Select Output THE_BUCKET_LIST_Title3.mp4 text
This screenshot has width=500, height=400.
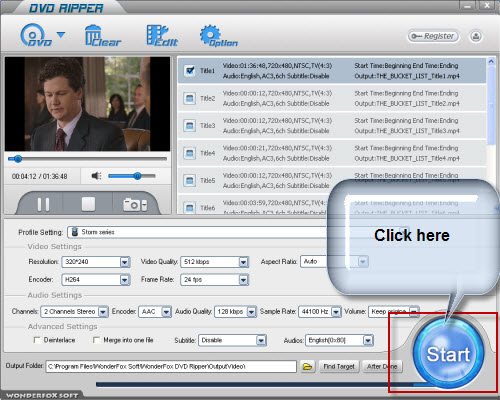coord(407,131)
